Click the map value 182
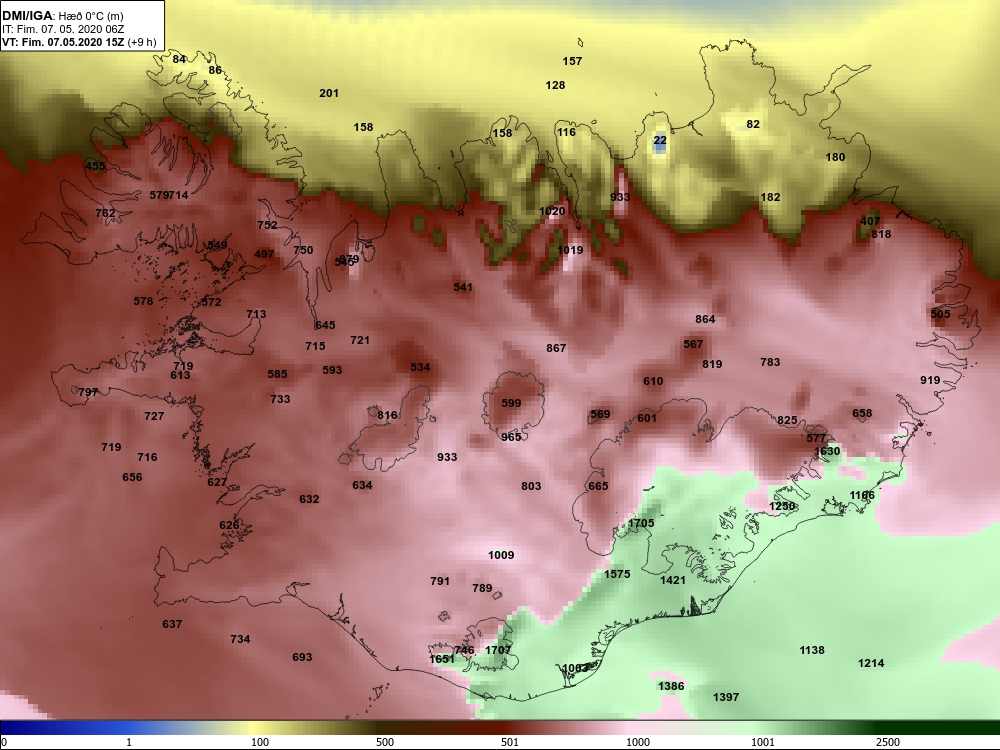Viewport: 1000px width, 750px height. pos(770,197)
